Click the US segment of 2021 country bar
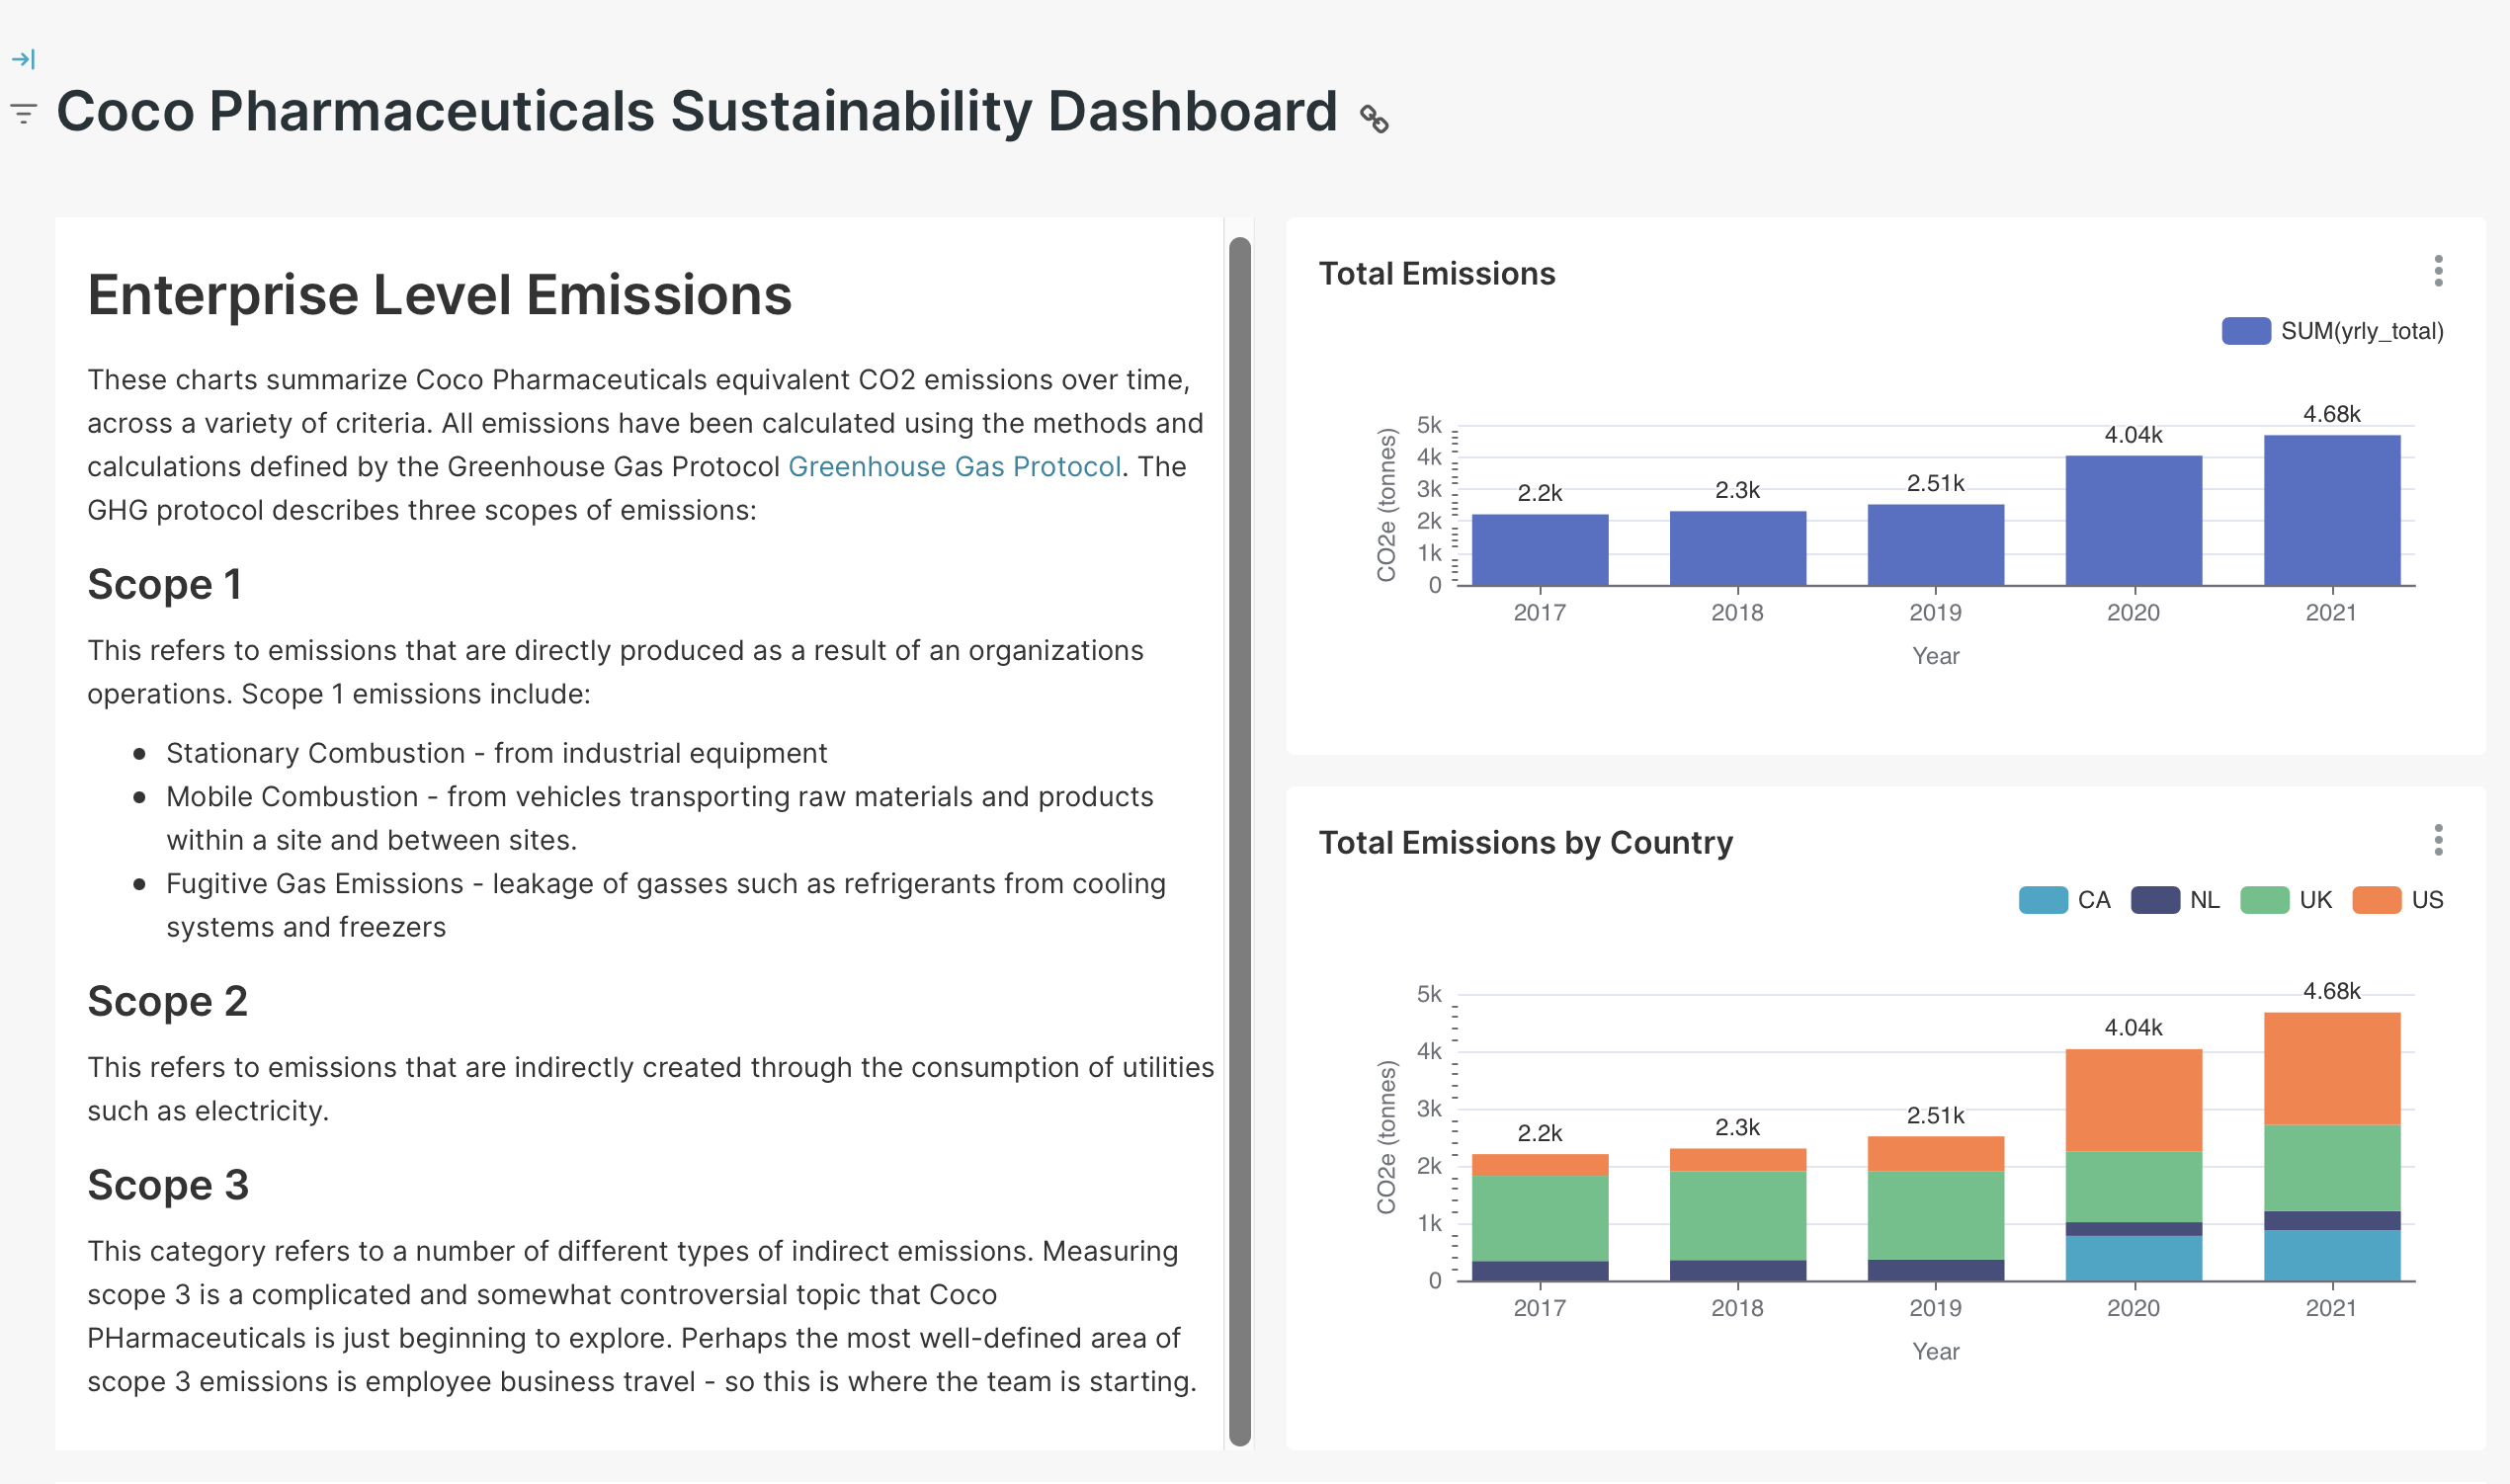The height and width of the screenshot is (1484, 2510). [x=2332, y=1069]
